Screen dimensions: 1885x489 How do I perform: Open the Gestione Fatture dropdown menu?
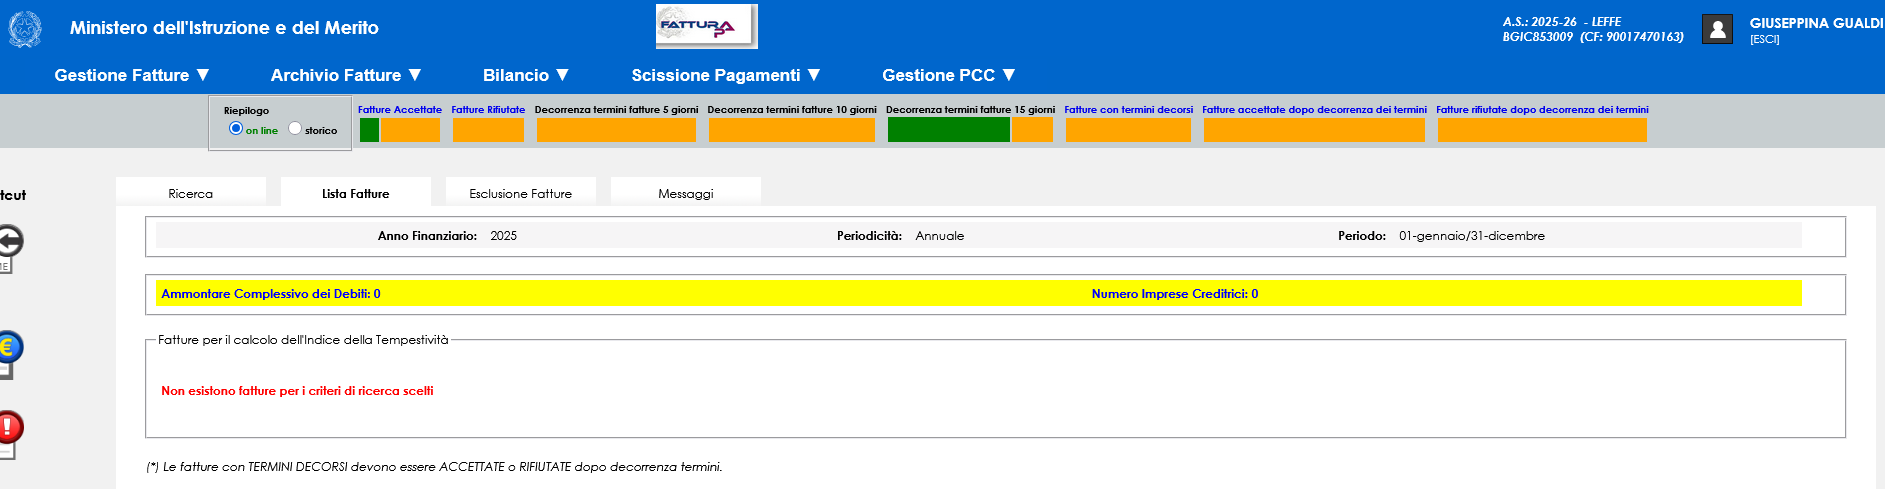click(x=132, y=75)
